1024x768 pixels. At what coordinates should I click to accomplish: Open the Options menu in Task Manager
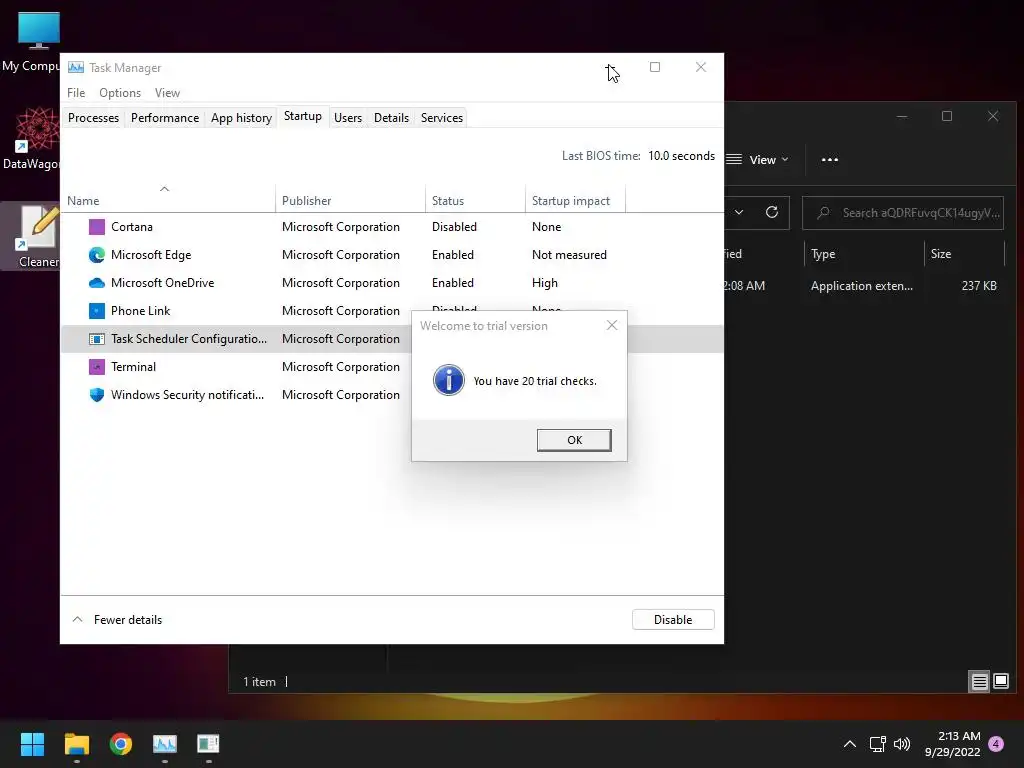120,93
